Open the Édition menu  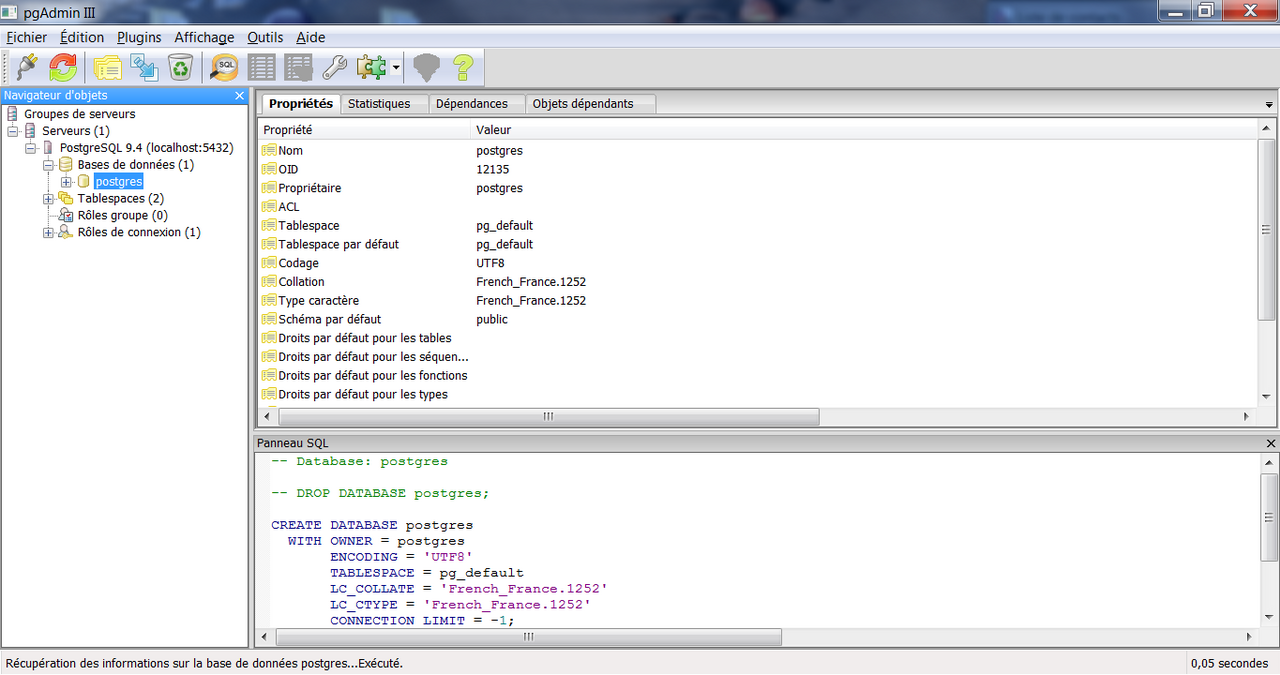pyautogui.click(x=82, y=37)
